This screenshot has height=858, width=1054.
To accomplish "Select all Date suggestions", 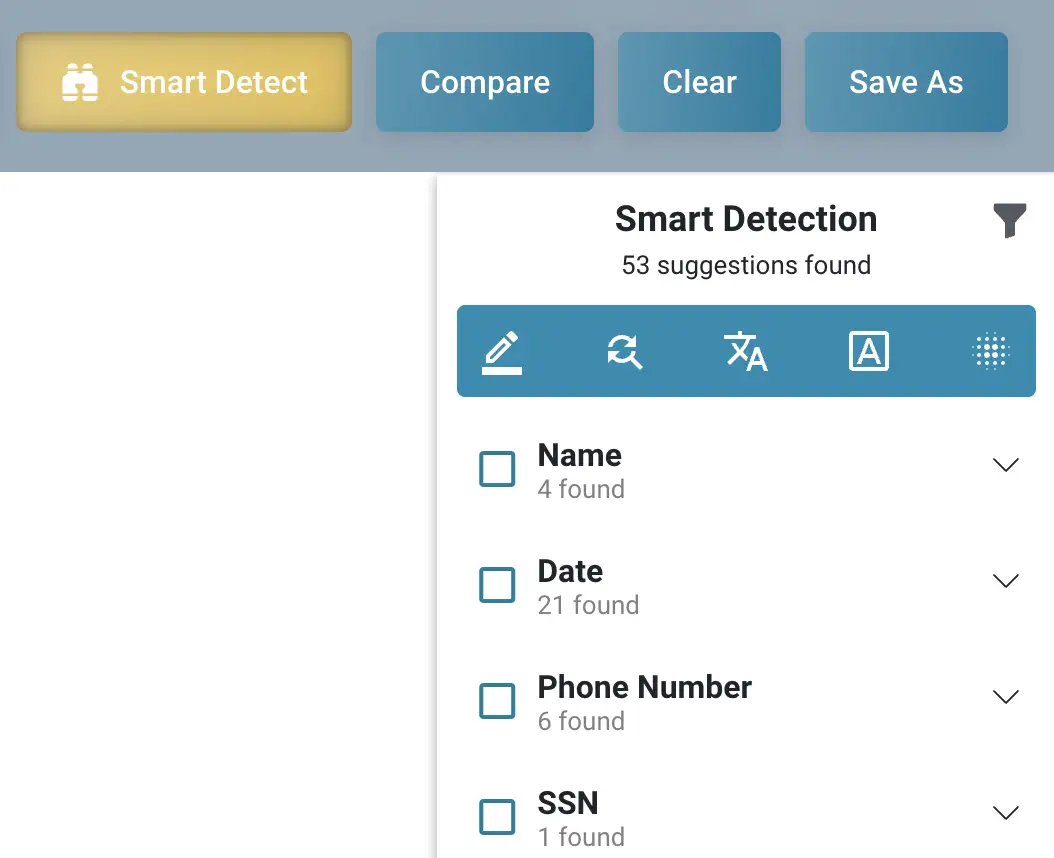I will [497, 585].
